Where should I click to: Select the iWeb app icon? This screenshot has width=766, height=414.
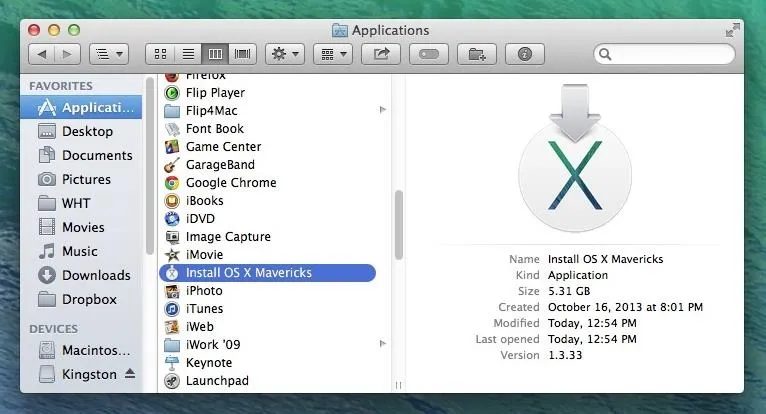[x=172, y=327]
